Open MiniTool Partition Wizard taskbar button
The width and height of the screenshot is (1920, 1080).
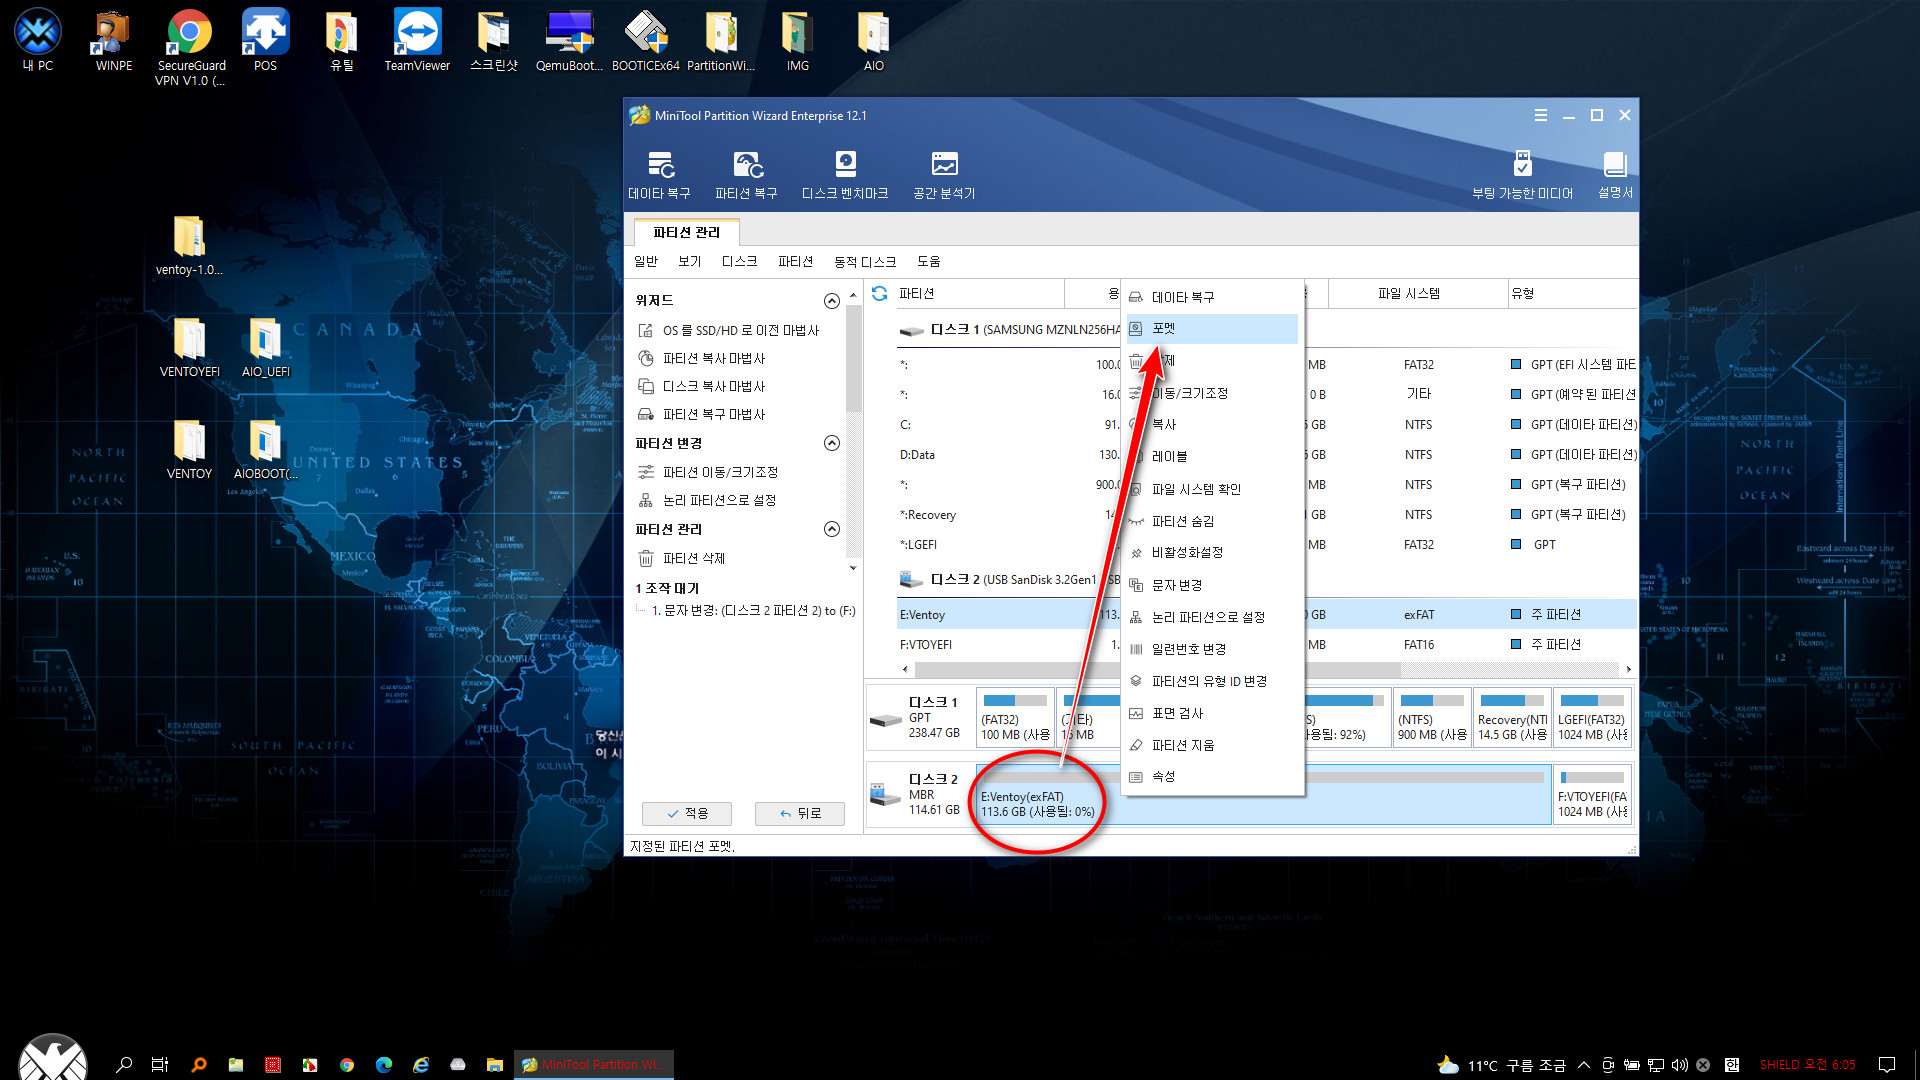pos(594,1065)
